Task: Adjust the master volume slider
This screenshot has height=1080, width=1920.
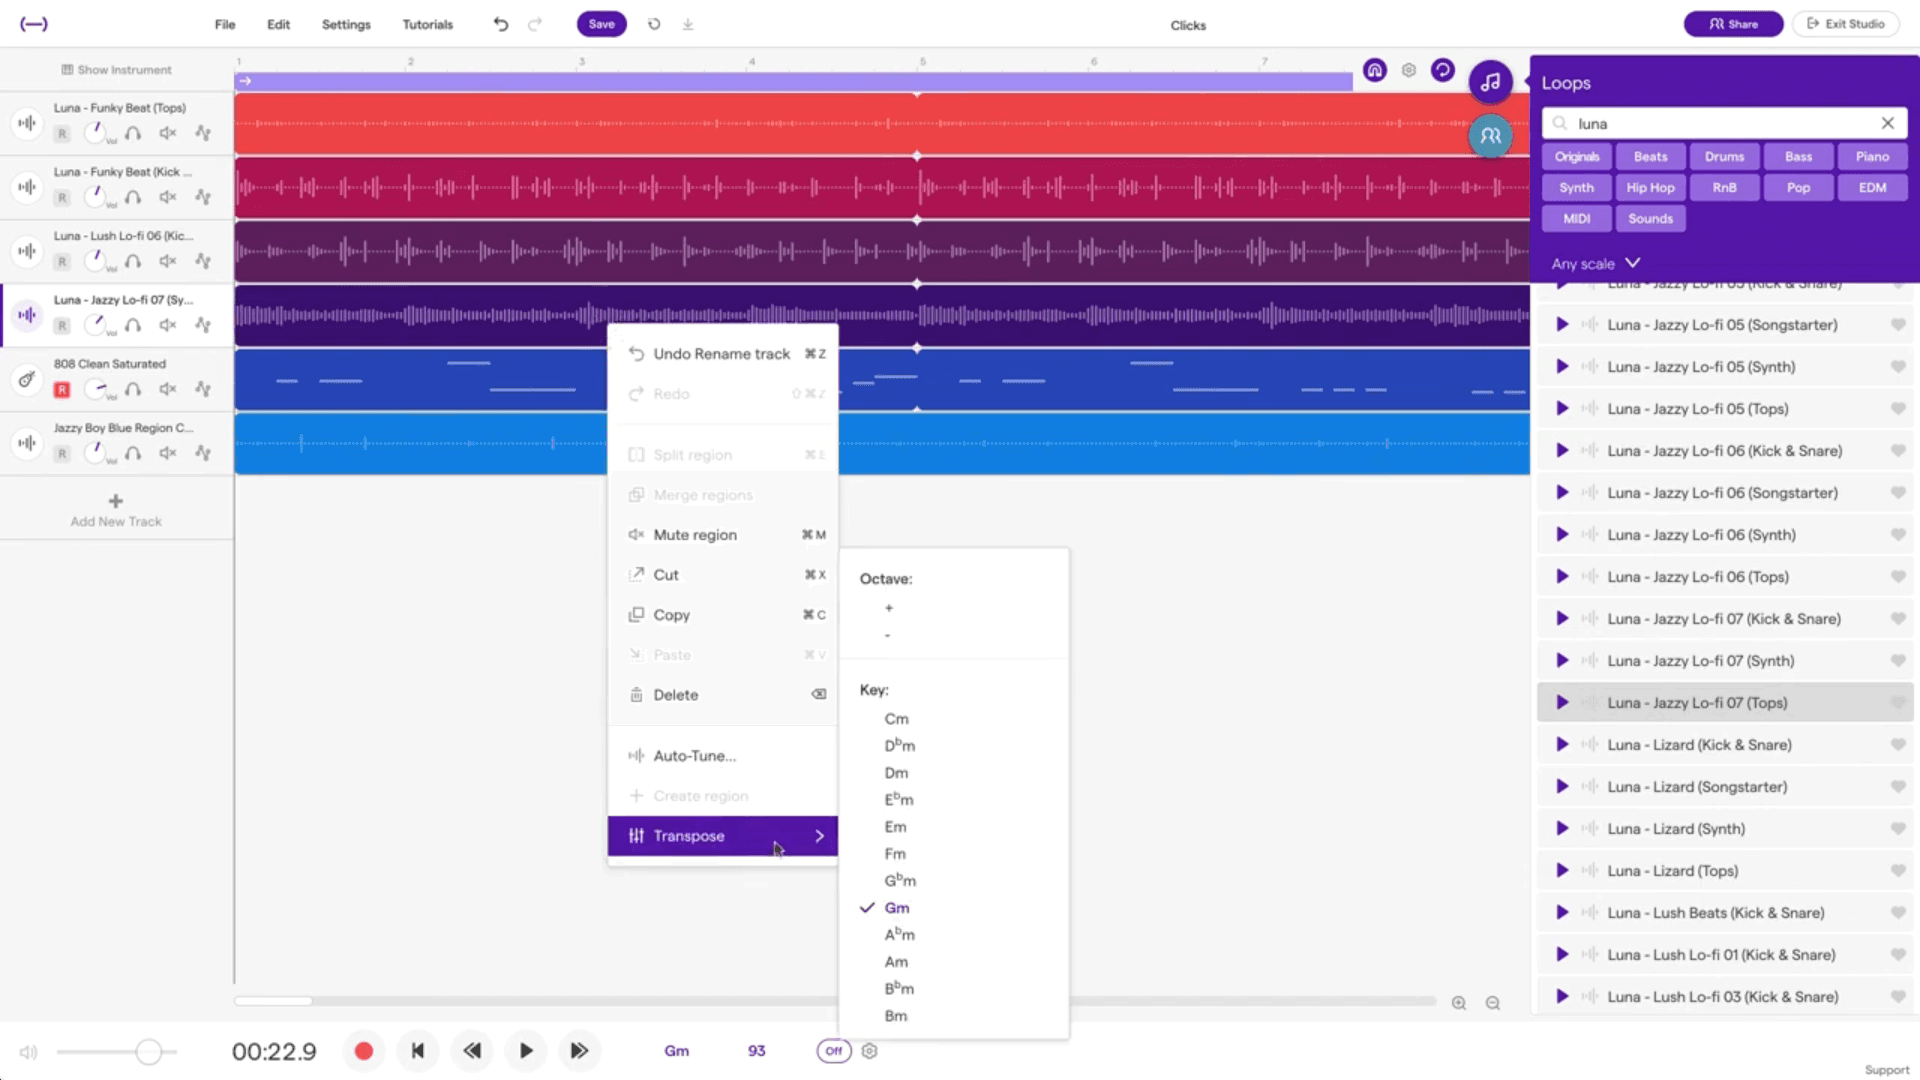Action: pos(148,1052)
